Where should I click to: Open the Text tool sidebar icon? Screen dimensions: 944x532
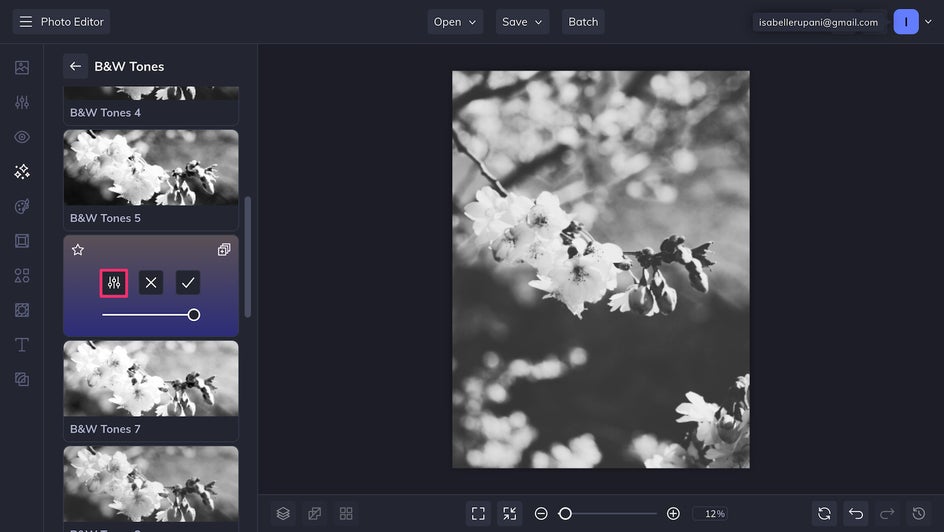(22, 345)
